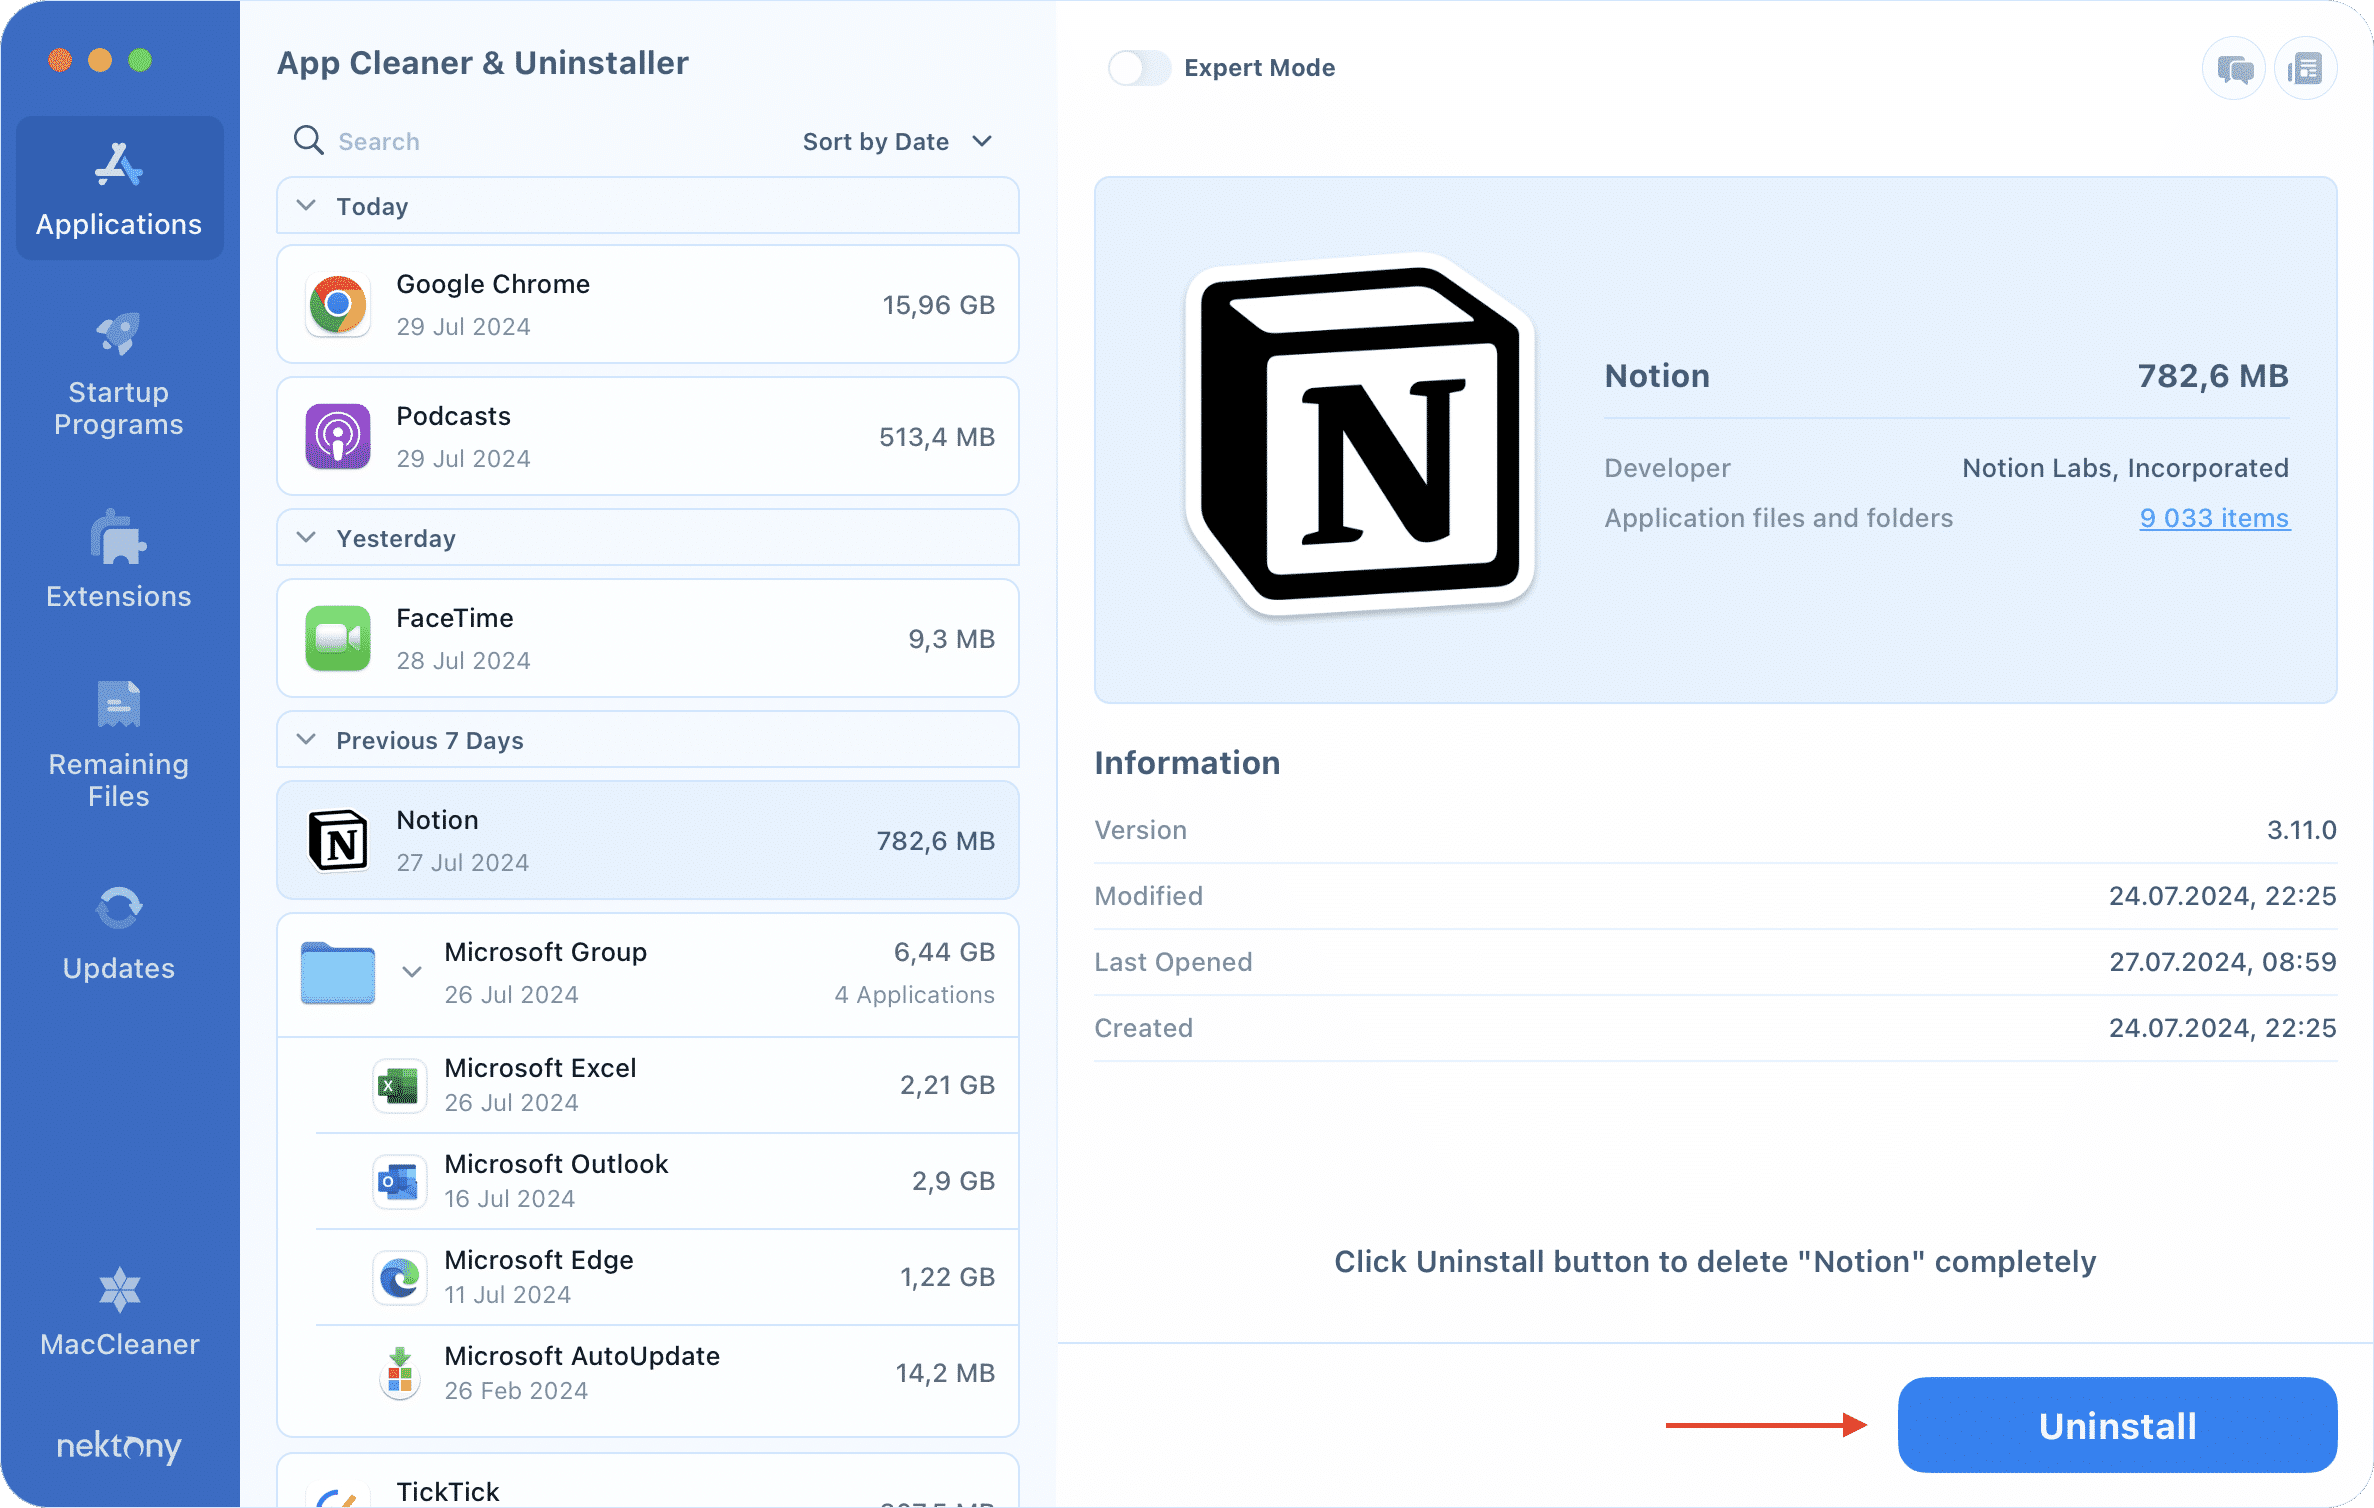Collapse the Microsoft Group applications list
Screen dimensions: 2374x1508
(410, 971)
